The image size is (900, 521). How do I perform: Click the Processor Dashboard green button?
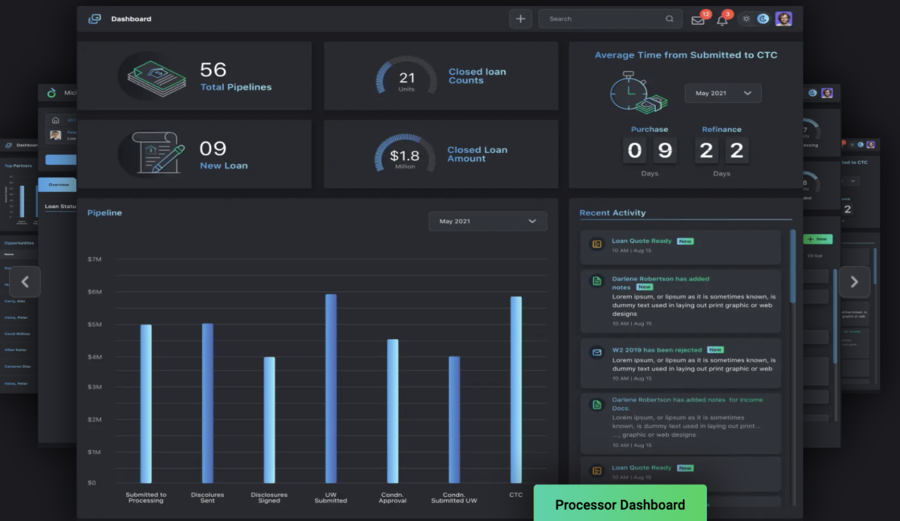coord(620,504)
